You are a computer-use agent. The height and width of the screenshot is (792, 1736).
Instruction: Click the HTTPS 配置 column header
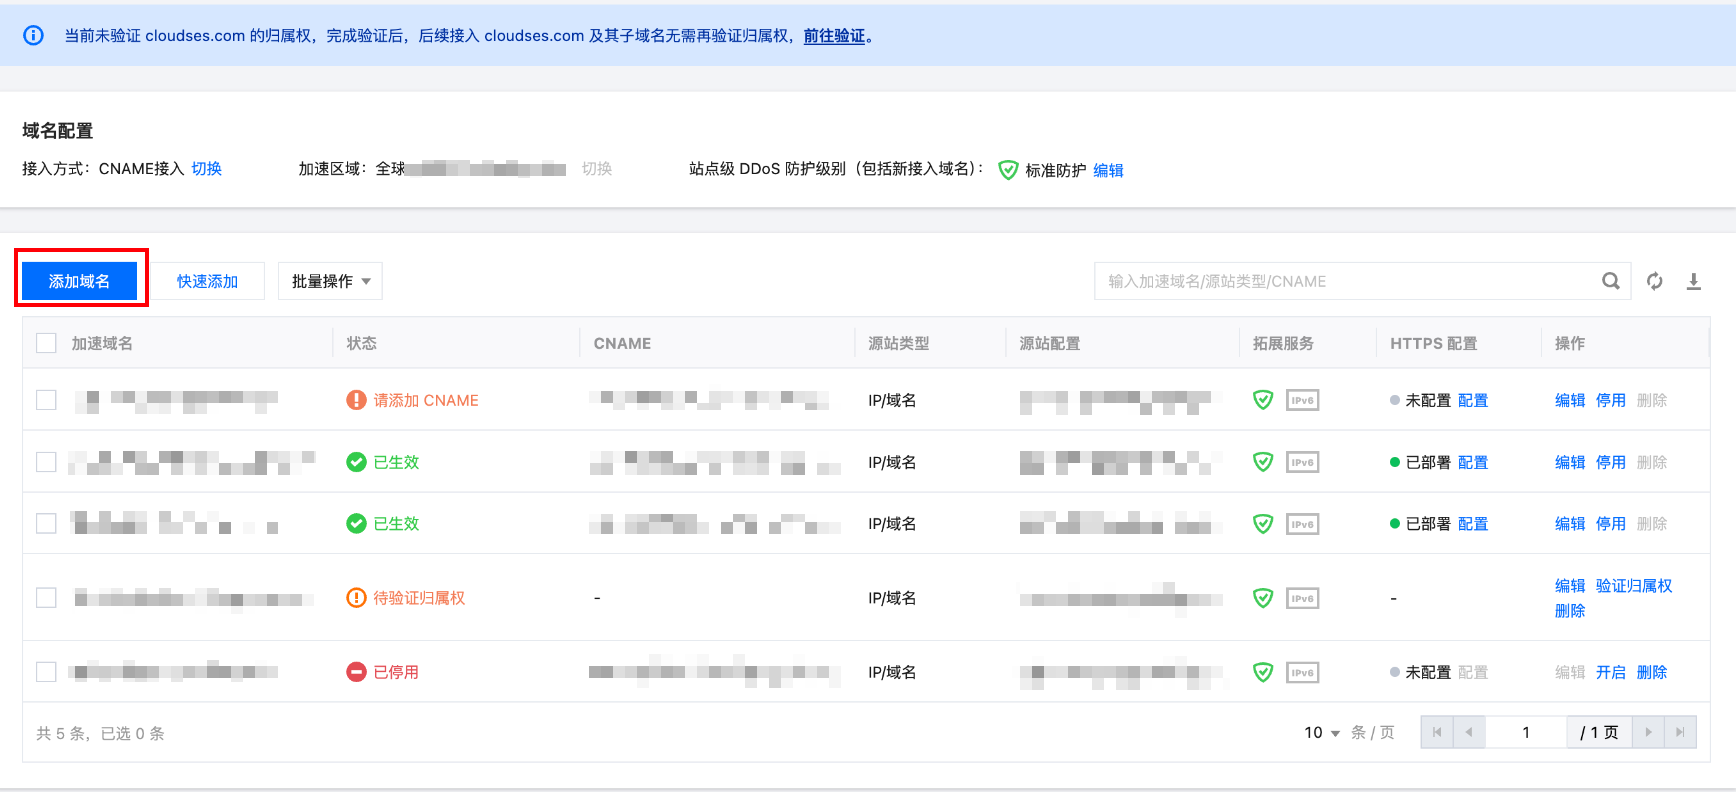(x=1433, y=343)
